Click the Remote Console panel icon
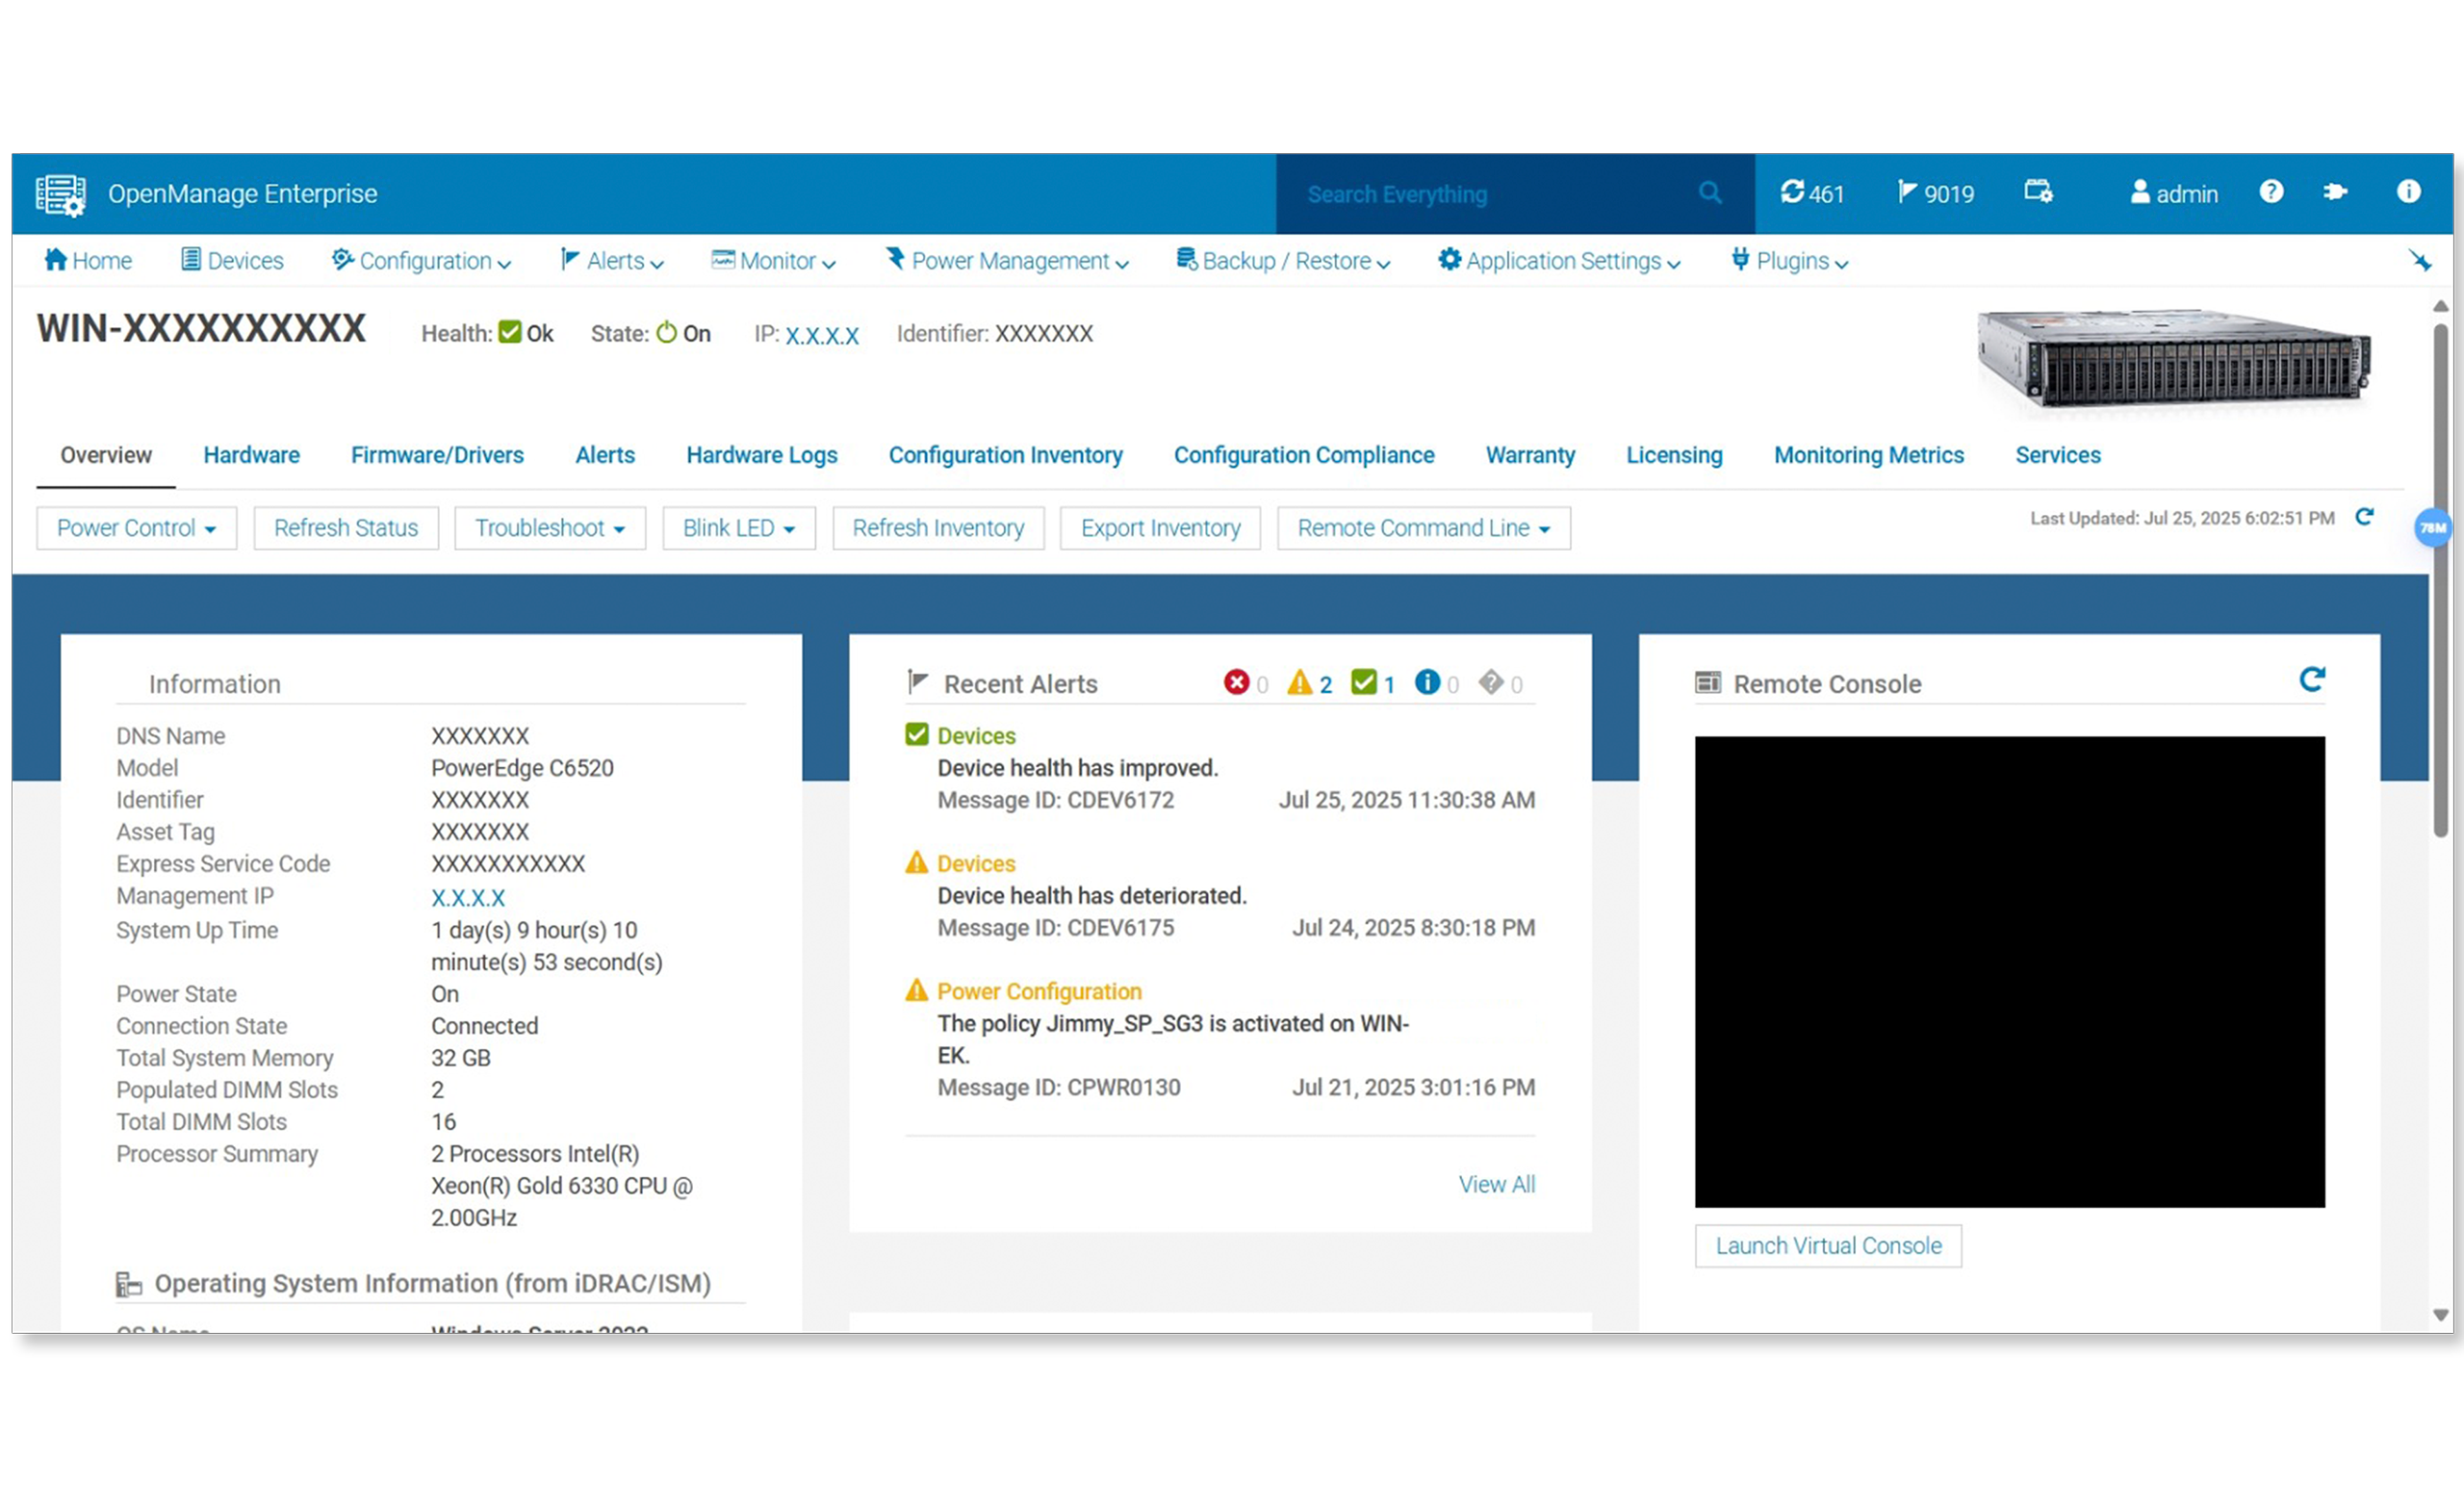 pos(1708,683)
